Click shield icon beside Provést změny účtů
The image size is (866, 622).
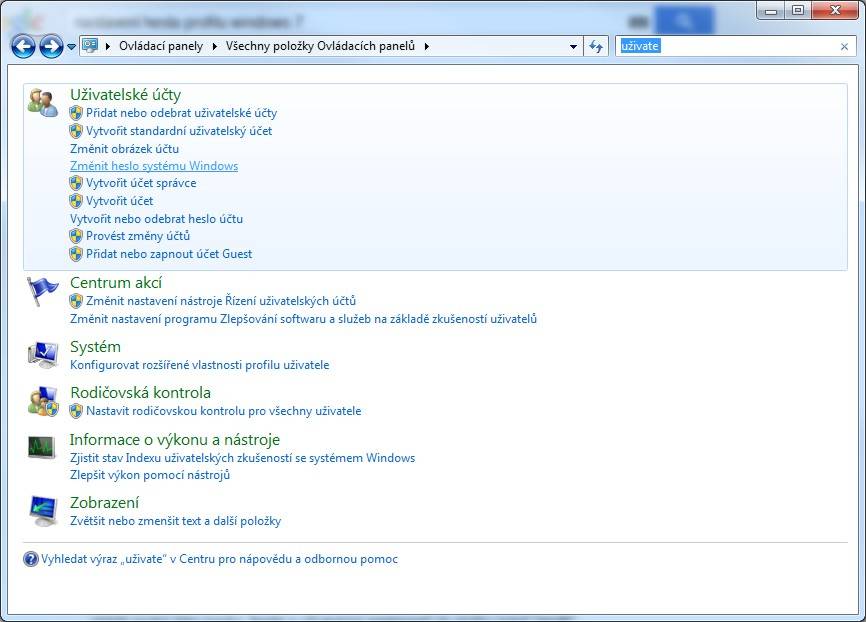tap(76, 236)
